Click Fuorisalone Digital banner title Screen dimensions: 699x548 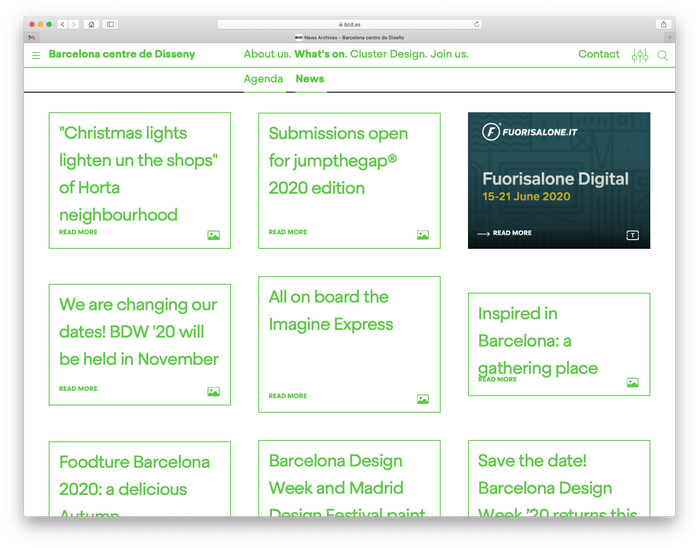555,179
